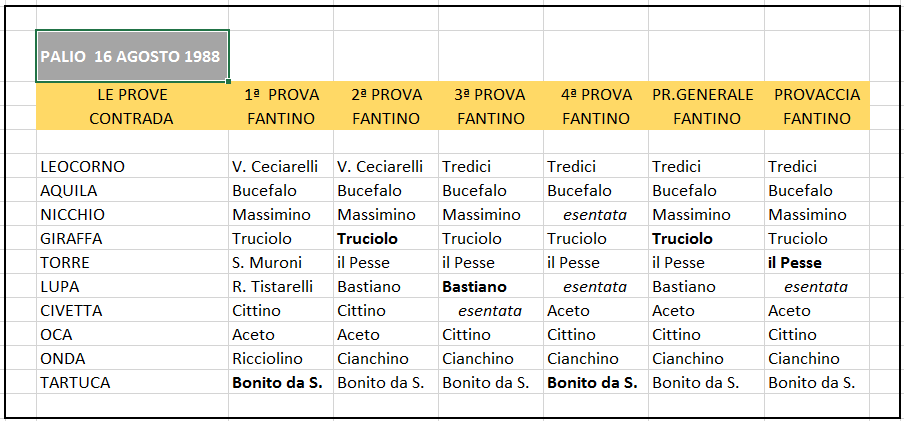Select R. Tistarelli in the LUPA row

pos(281,287)
